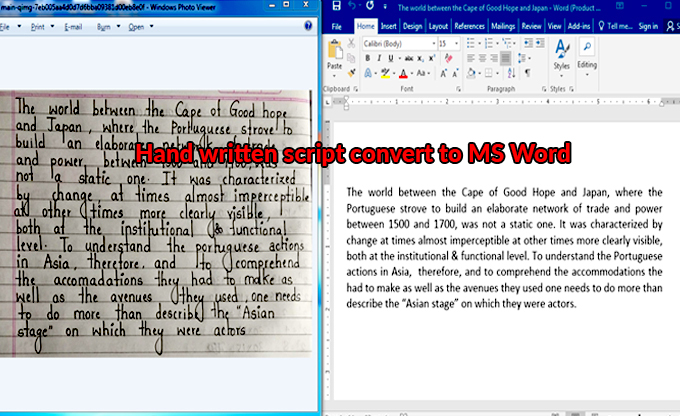680x416 pixels.
Task: Switch to the Insert ribbon tab
Action: (388, 25)
